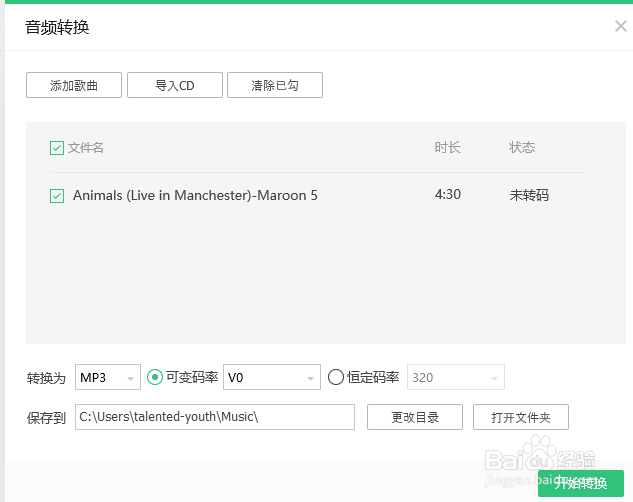The width and height of the screenshot is (633, 502).
Task: Select the Animals (Live in Manchester)-Maroon 5 row
Action: (x=318, y=196)
